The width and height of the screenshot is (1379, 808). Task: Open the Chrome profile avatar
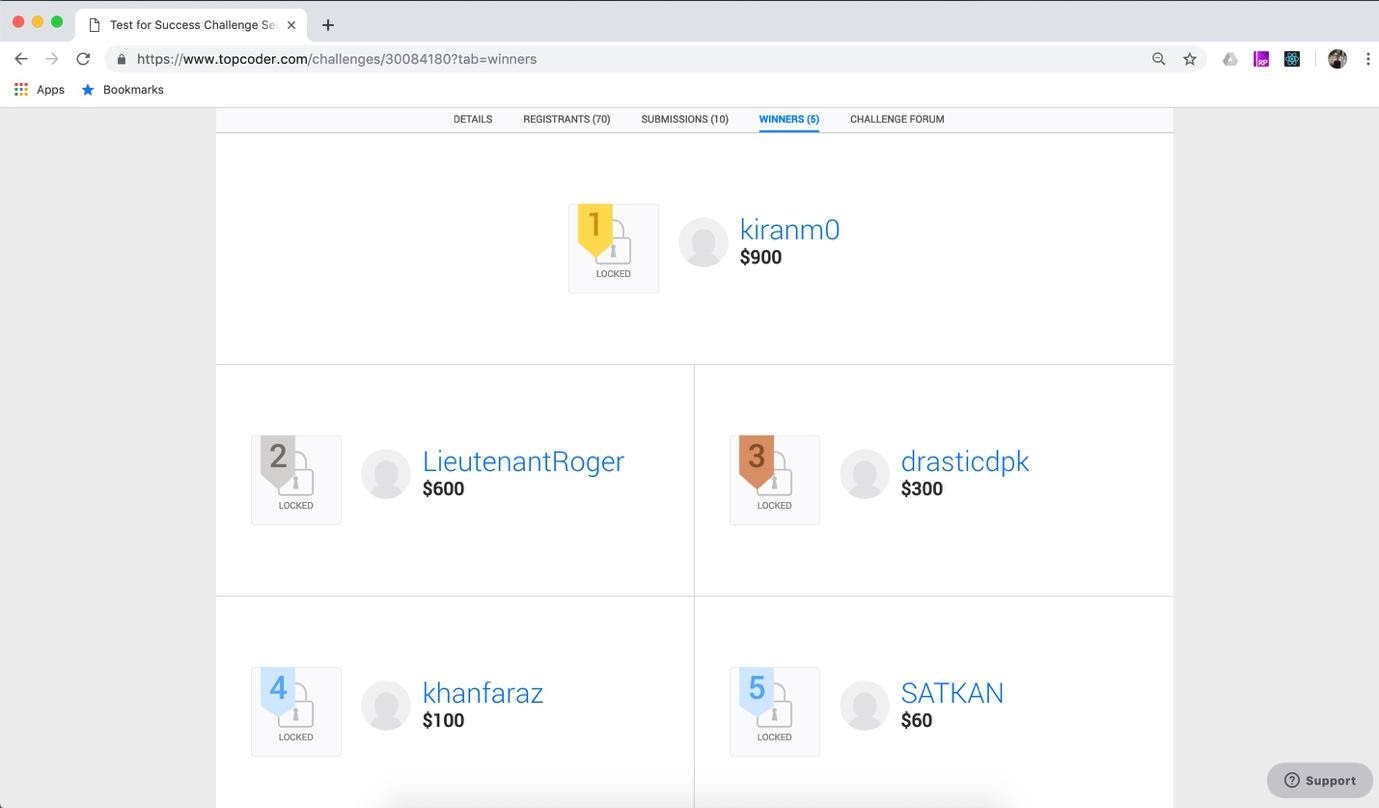pyautogui.click(x=1337, y=59)
